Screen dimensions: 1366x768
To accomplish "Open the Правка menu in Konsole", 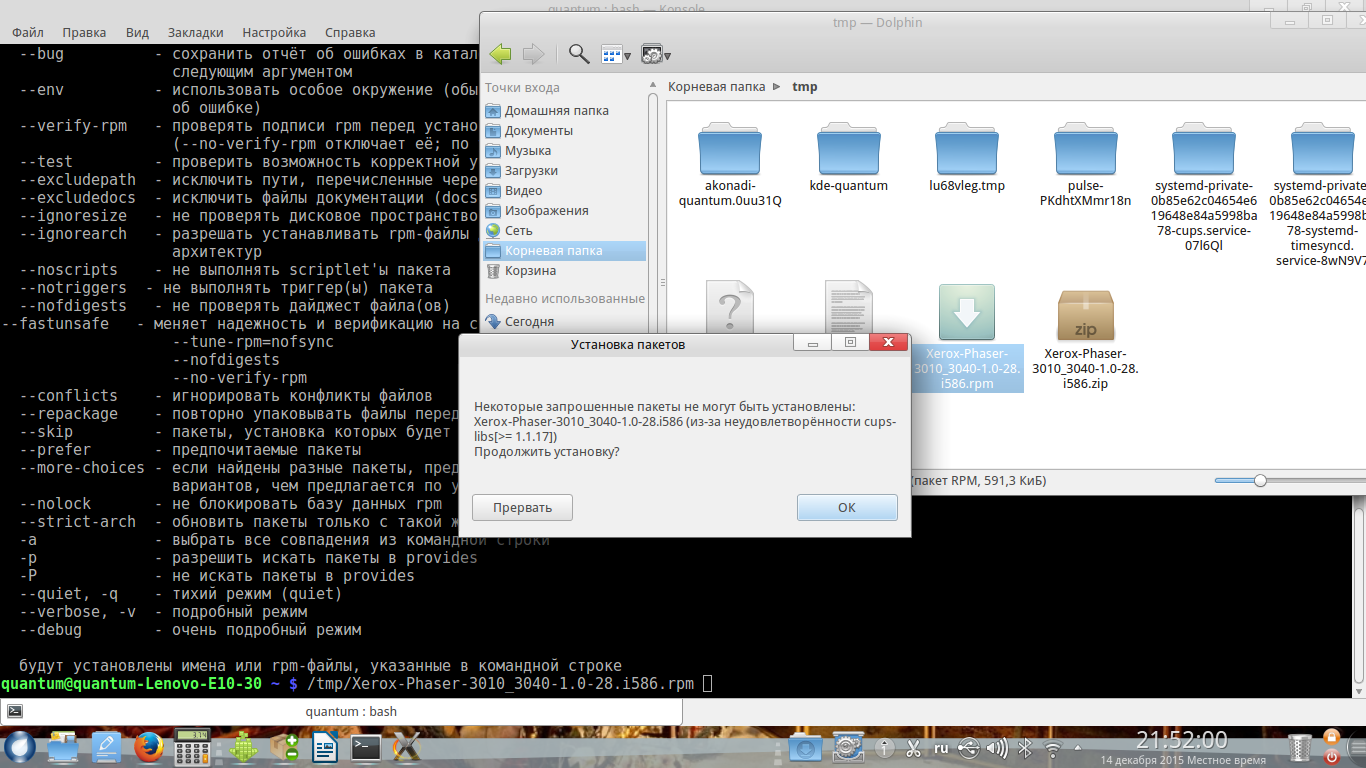I will [85, 33].
